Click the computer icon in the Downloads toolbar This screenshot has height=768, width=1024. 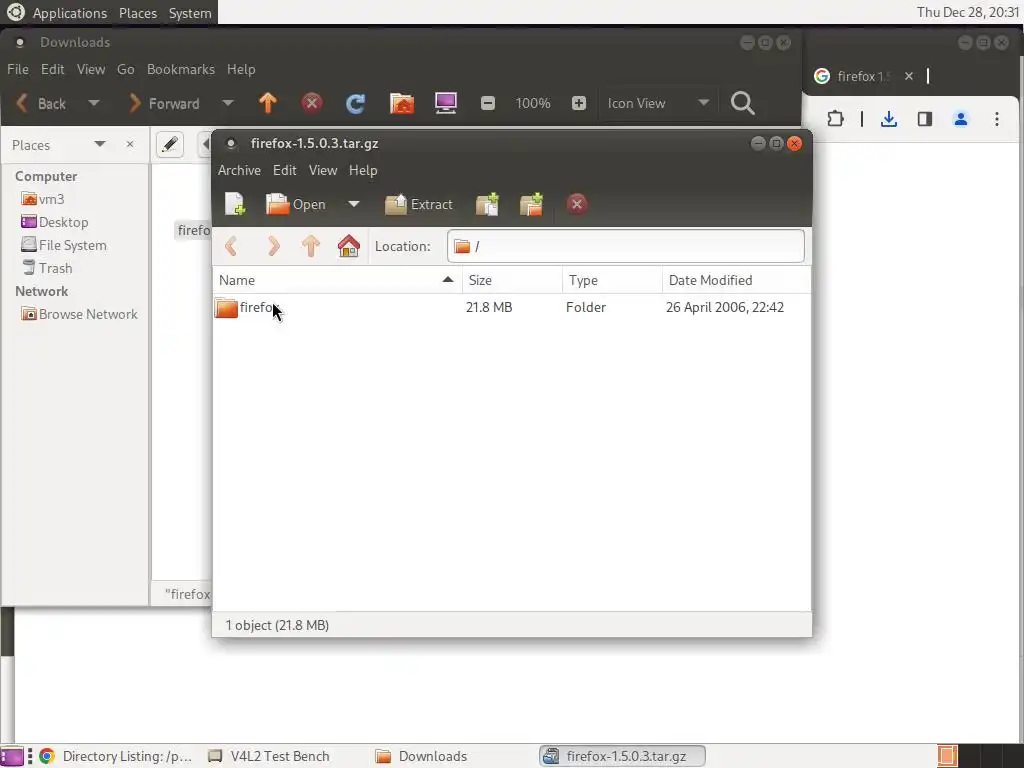pos(445,103)
